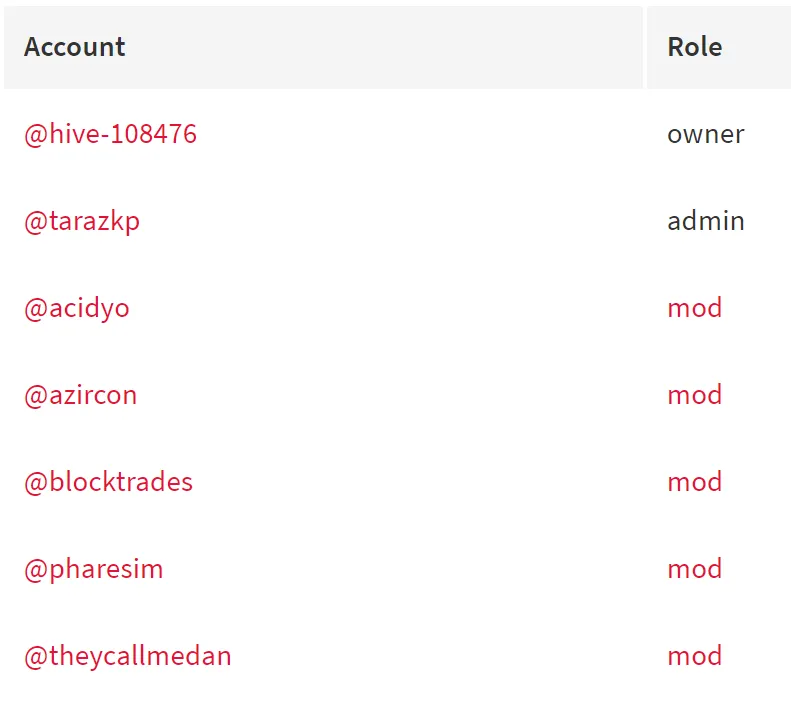Select the table row containing @pharesim
Image resolution: width=791 pixels, height=708 pixels.
pyautogui.click(x=398, y=569)
